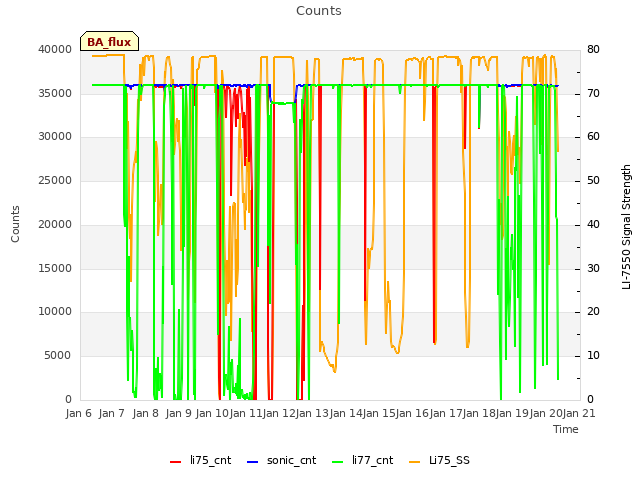The height and width of the screenshot is (480, 640).
Task: Click the Jan 7 date label
Action: point(112,413)
